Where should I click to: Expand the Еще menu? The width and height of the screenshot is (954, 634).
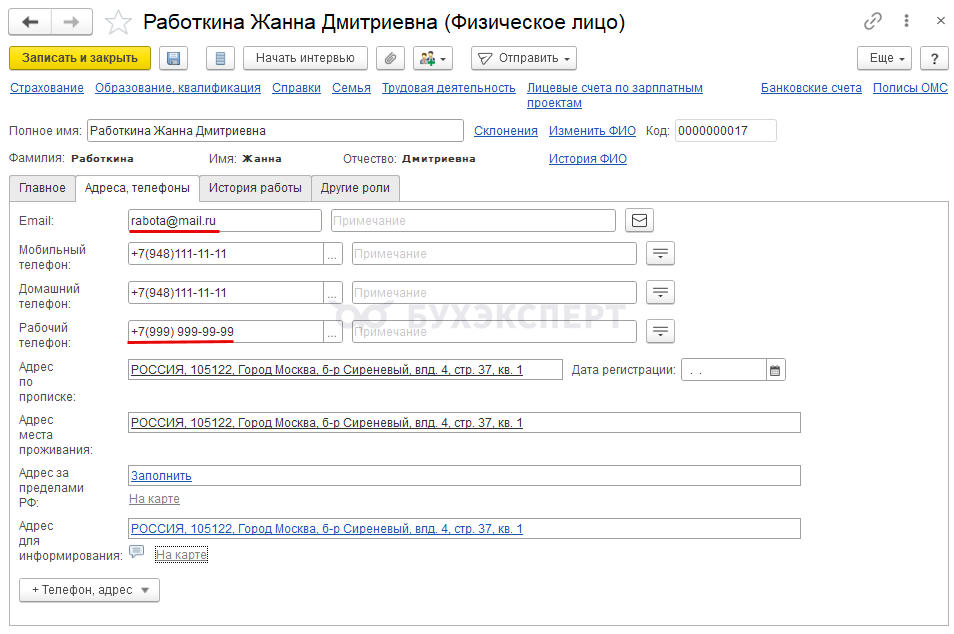pos(884,58)
